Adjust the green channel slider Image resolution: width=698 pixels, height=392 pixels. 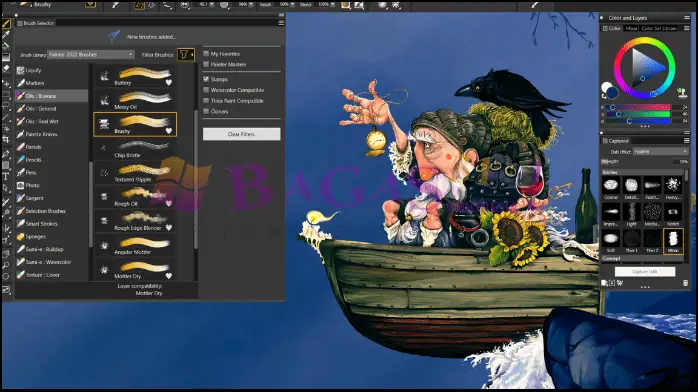coord(637,114)
